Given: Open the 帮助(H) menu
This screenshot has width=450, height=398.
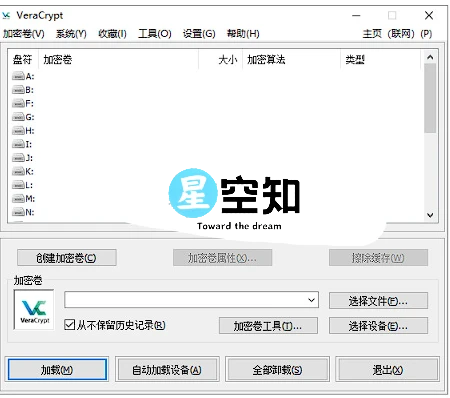Looking at the screenshot, I should (243, 34).
